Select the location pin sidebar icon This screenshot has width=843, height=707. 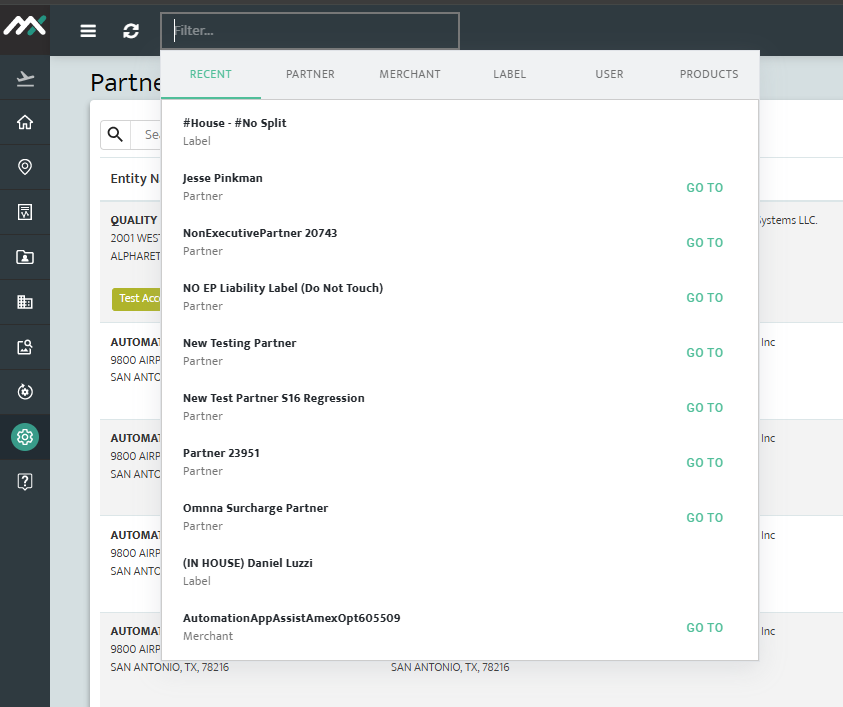click(25, 167)
